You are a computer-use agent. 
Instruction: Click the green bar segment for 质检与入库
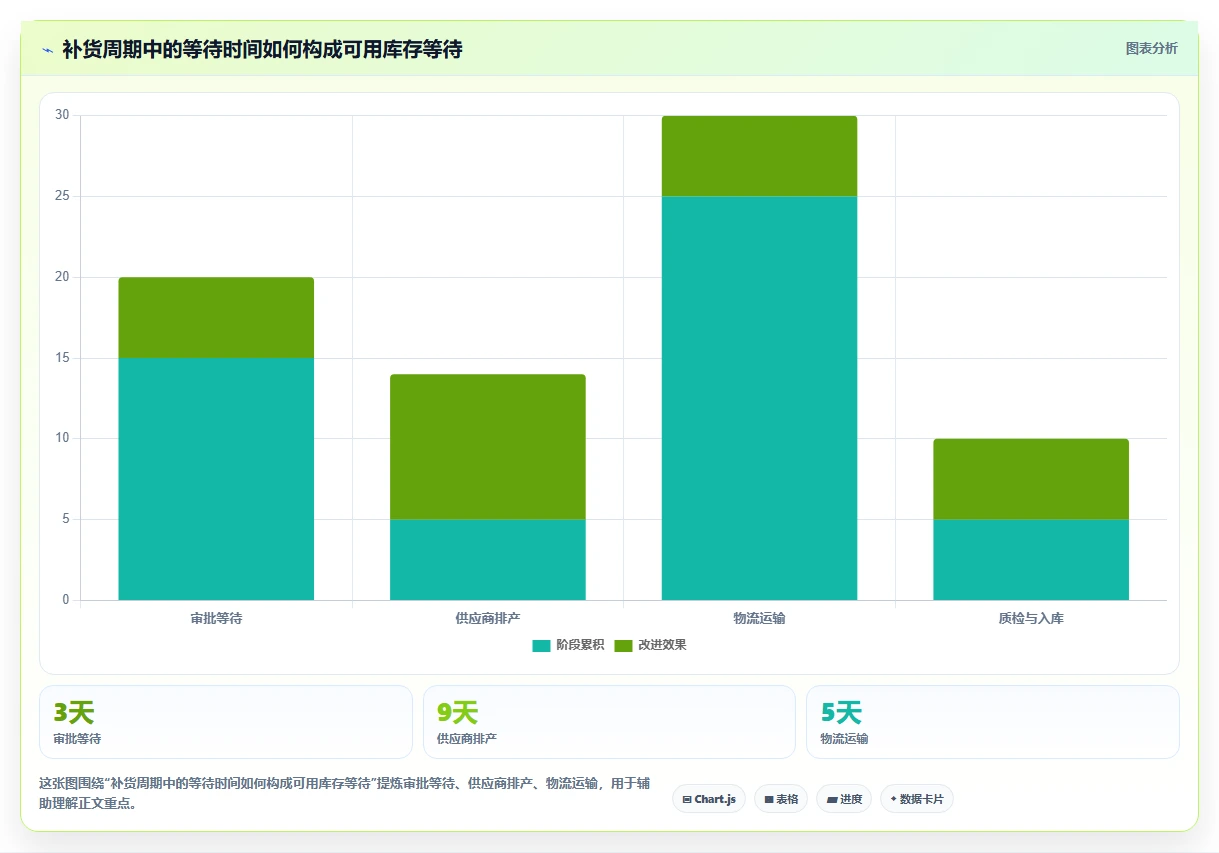point(1031,479)
